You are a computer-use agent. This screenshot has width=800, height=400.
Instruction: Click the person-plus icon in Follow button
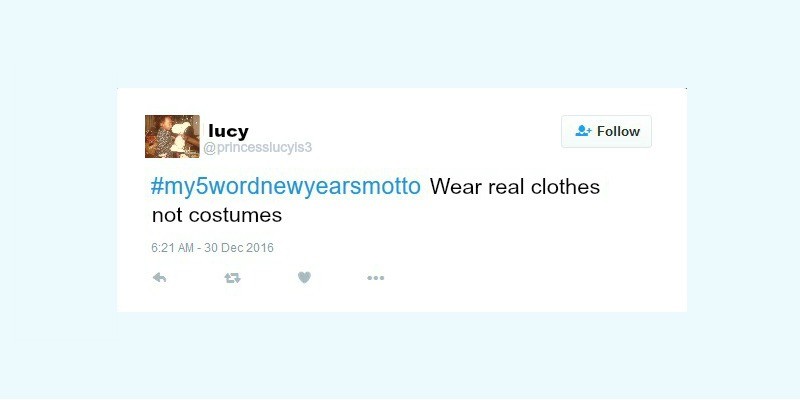583,131
